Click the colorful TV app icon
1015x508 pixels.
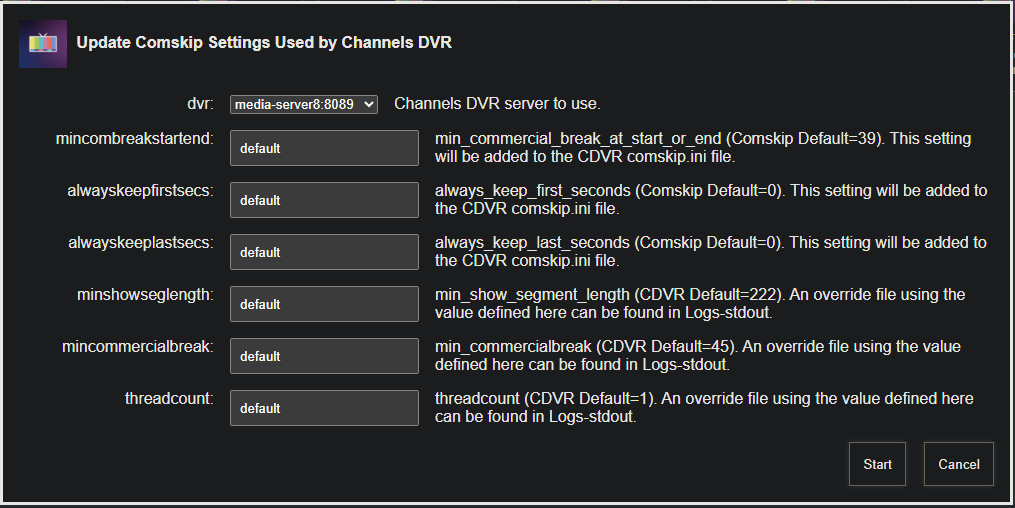pyautogui.click(x=43, y=43)
